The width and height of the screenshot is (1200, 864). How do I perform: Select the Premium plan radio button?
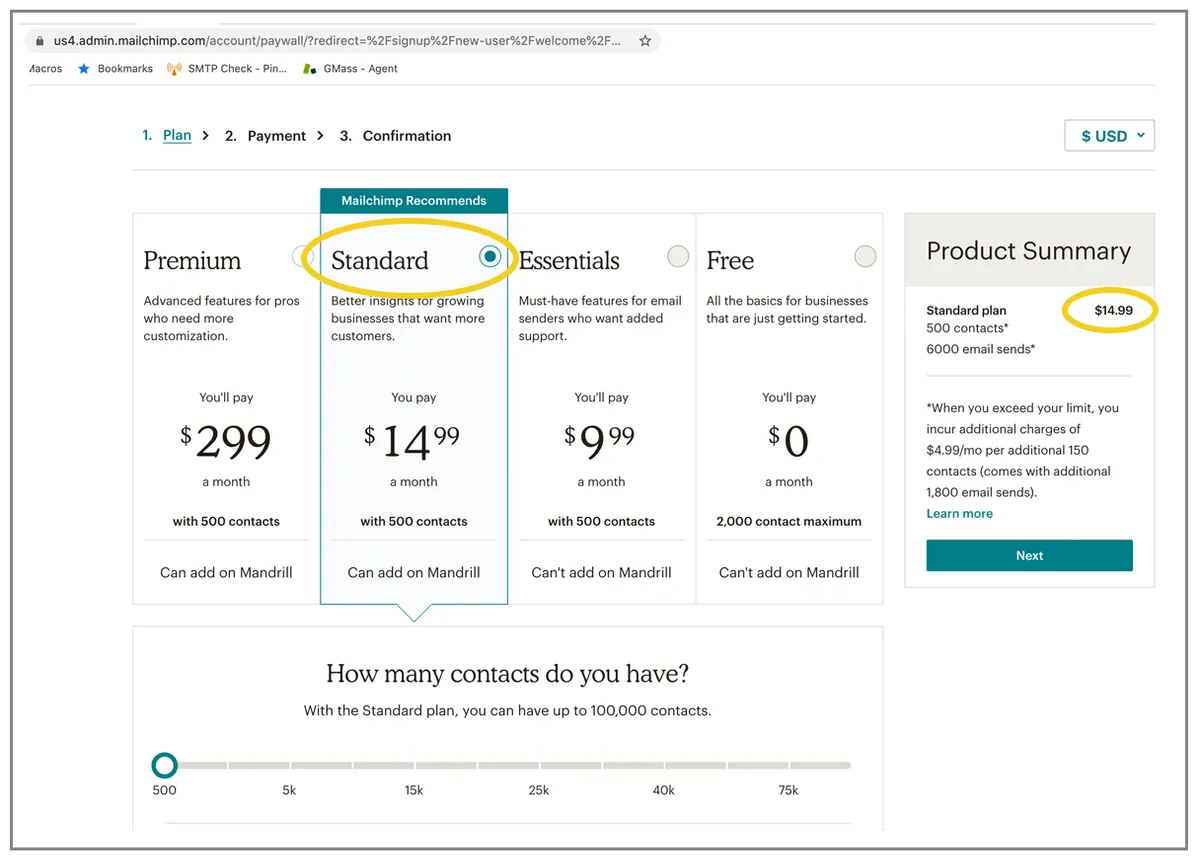coord(303,257)
